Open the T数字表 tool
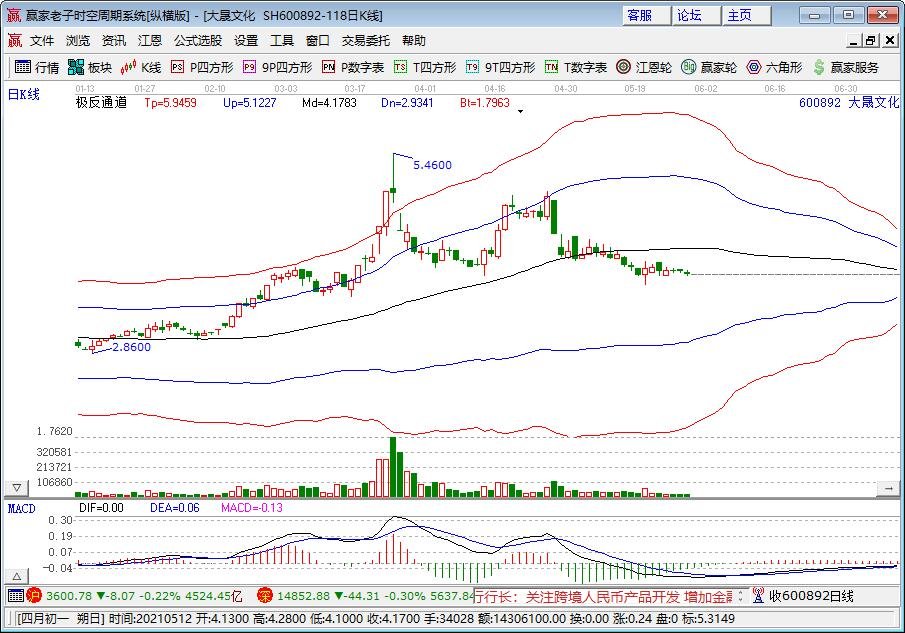The height and width of the screenshot is (633, 905). click(x=576, y=68)
